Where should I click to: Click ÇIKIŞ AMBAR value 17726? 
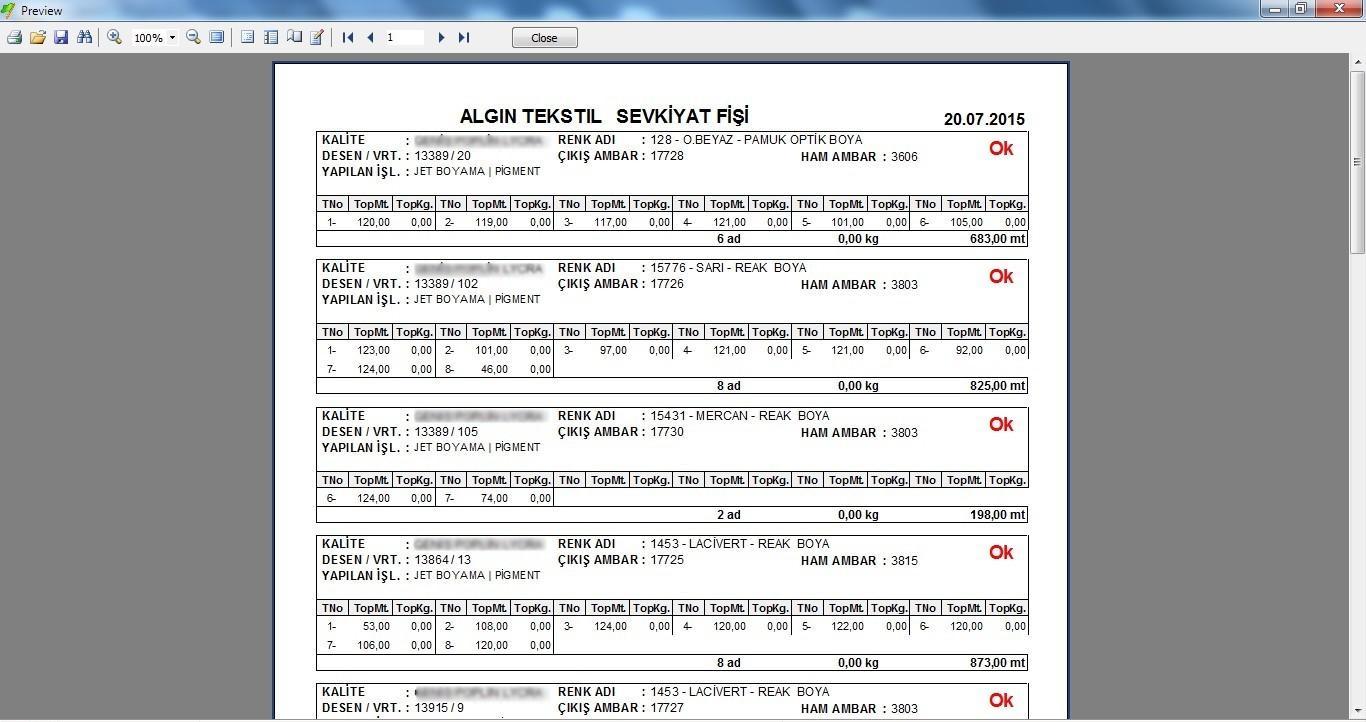(x=667, y=284)
